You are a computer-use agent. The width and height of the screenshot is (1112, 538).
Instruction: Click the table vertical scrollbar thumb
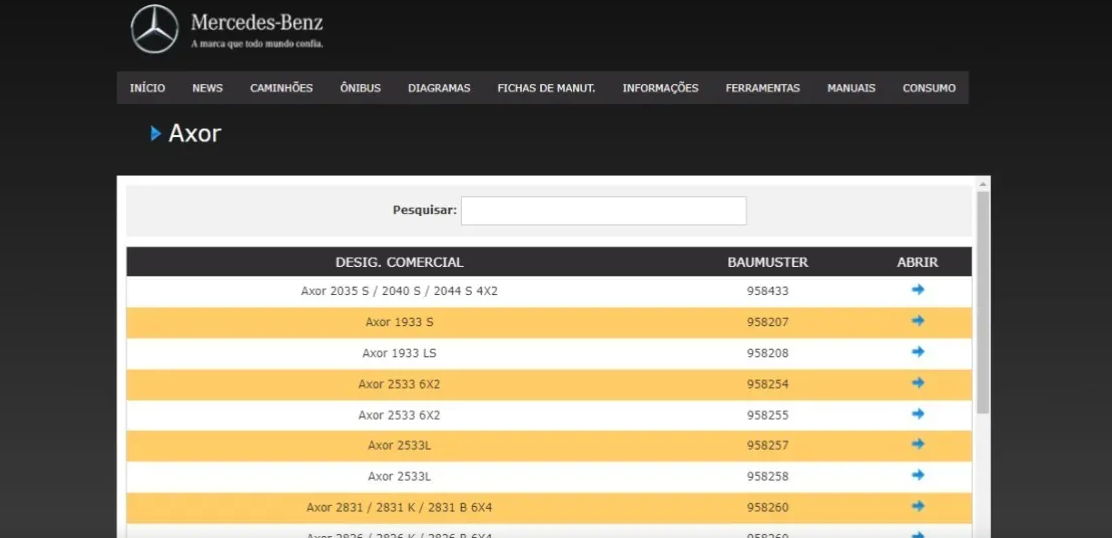tap(982, 302)
